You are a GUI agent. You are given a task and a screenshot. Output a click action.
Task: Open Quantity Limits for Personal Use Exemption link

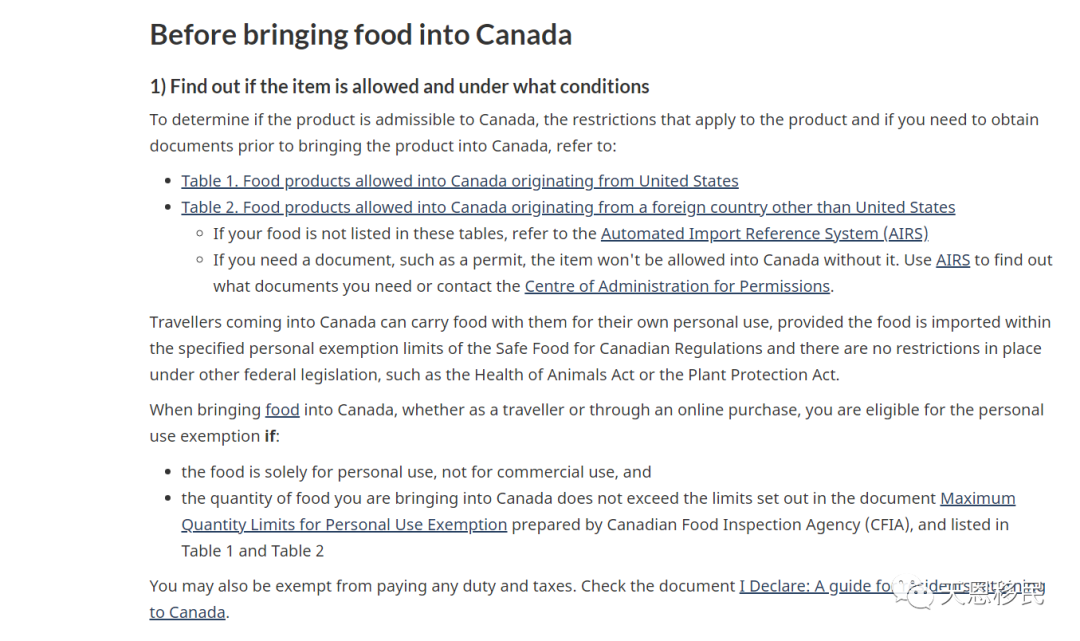point(344,525)
